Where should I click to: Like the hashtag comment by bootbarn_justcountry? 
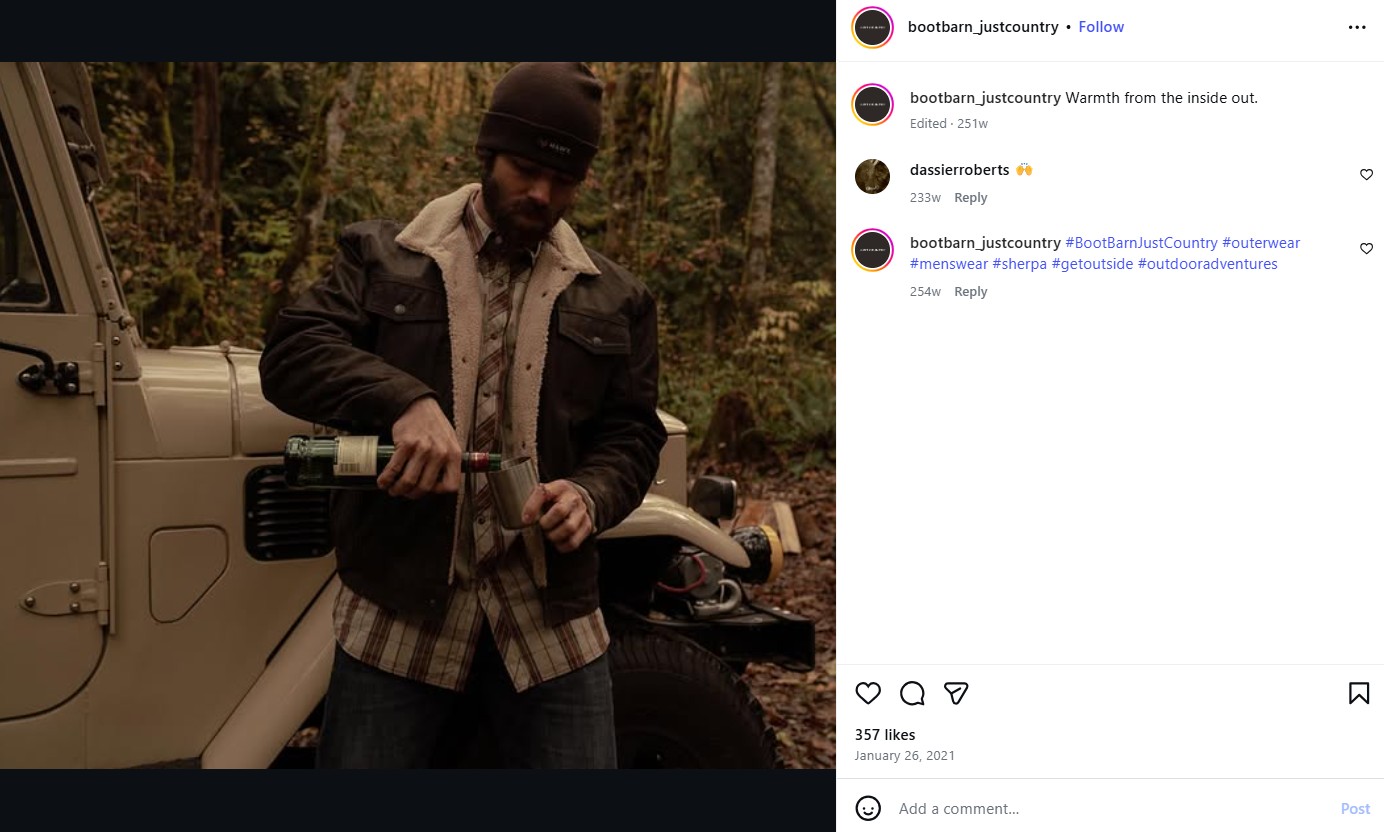(1366, 249)
